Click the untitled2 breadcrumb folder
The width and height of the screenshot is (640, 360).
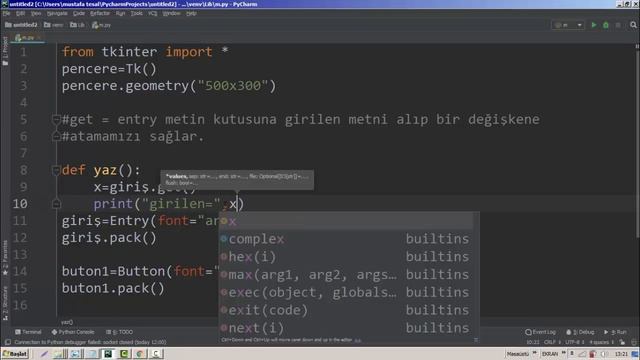coord(21,25)
